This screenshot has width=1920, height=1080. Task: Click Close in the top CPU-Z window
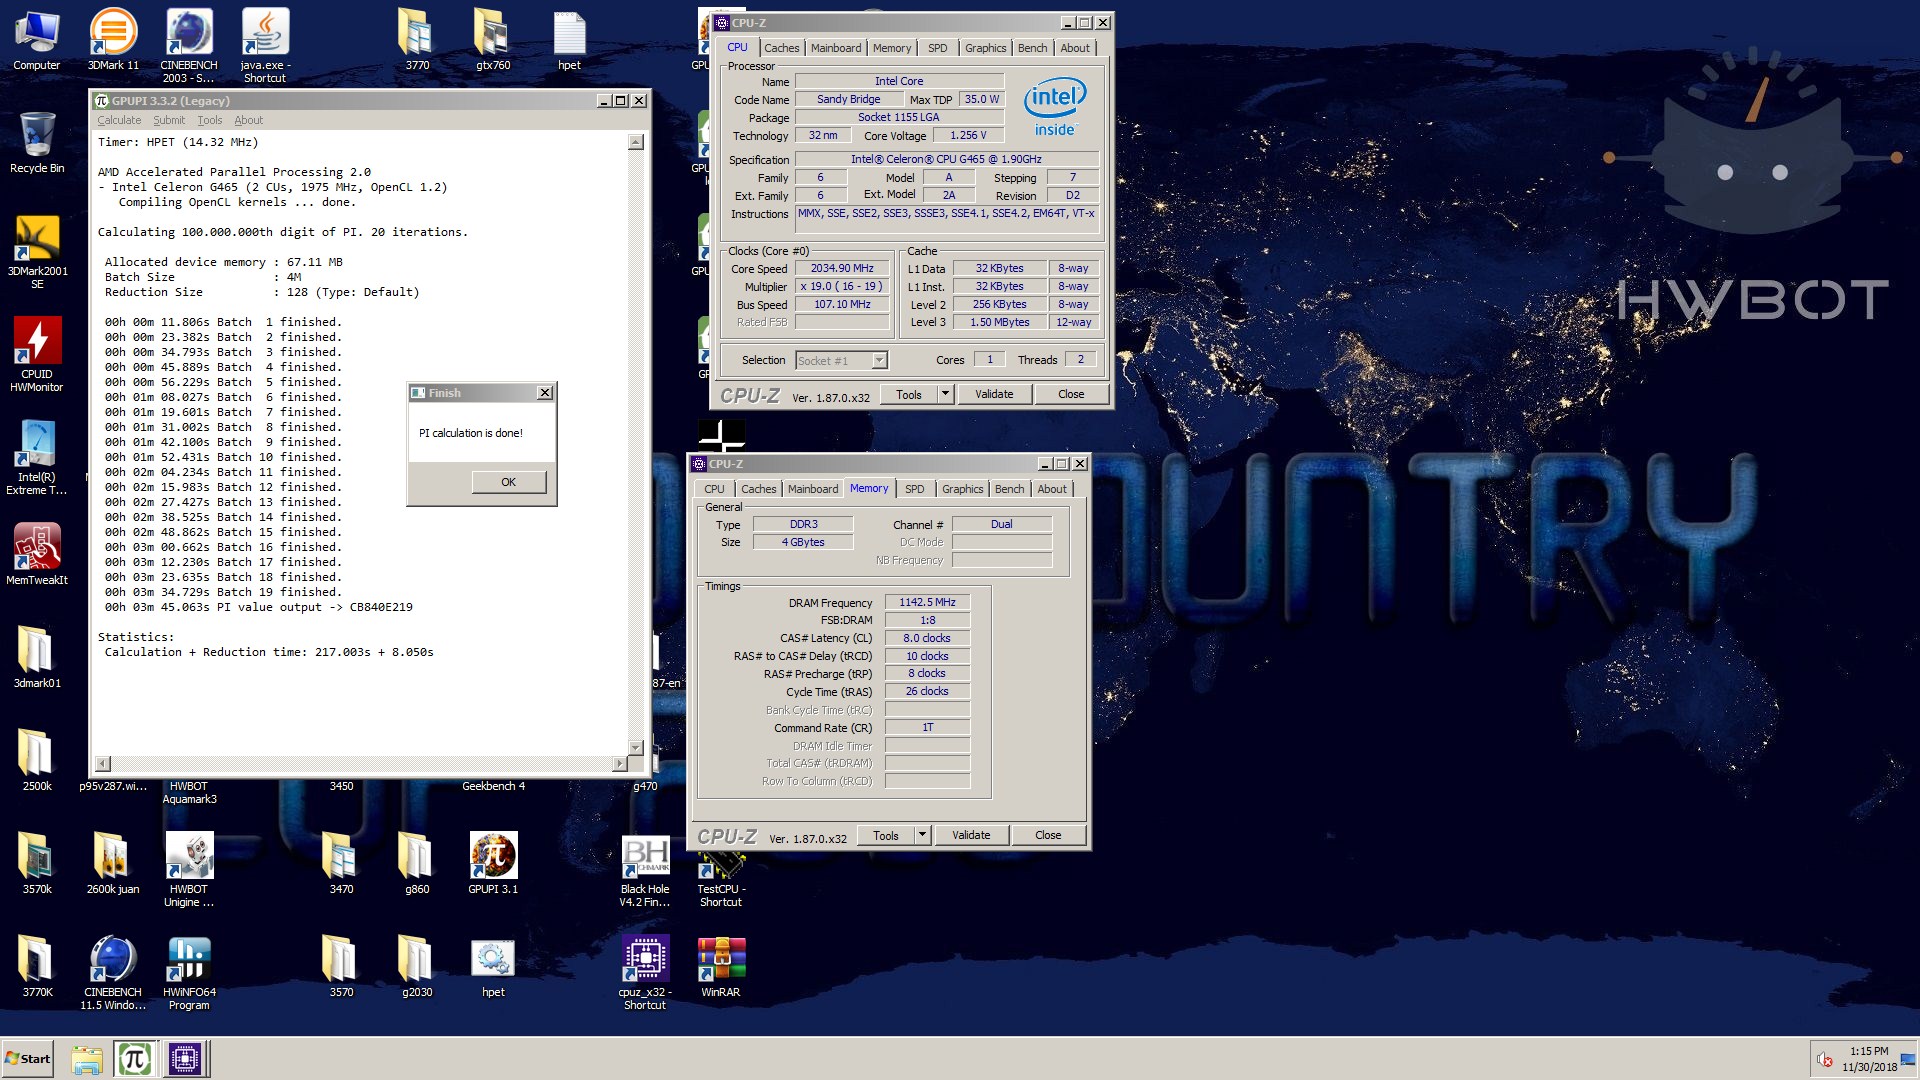coord(1071,394)
